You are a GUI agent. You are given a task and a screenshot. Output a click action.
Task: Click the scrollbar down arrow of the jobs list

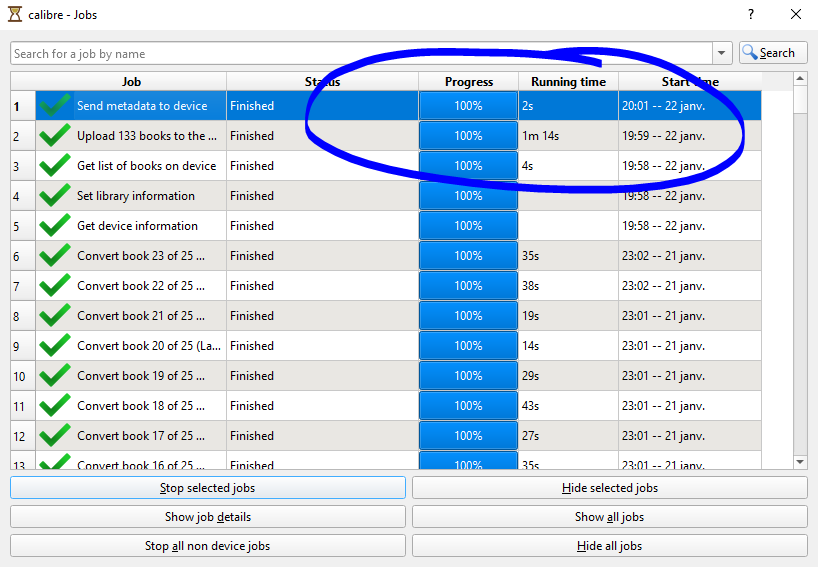pyautogui.click(x=800, y=462)
